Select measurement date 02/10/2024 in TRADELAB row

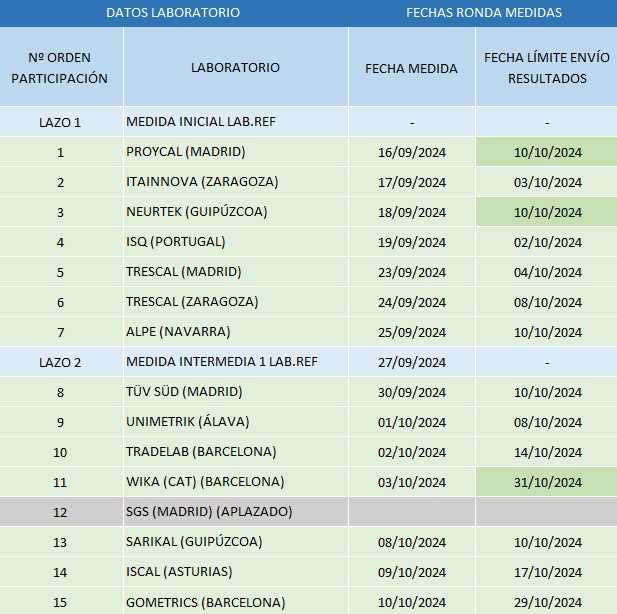point(412,452)
